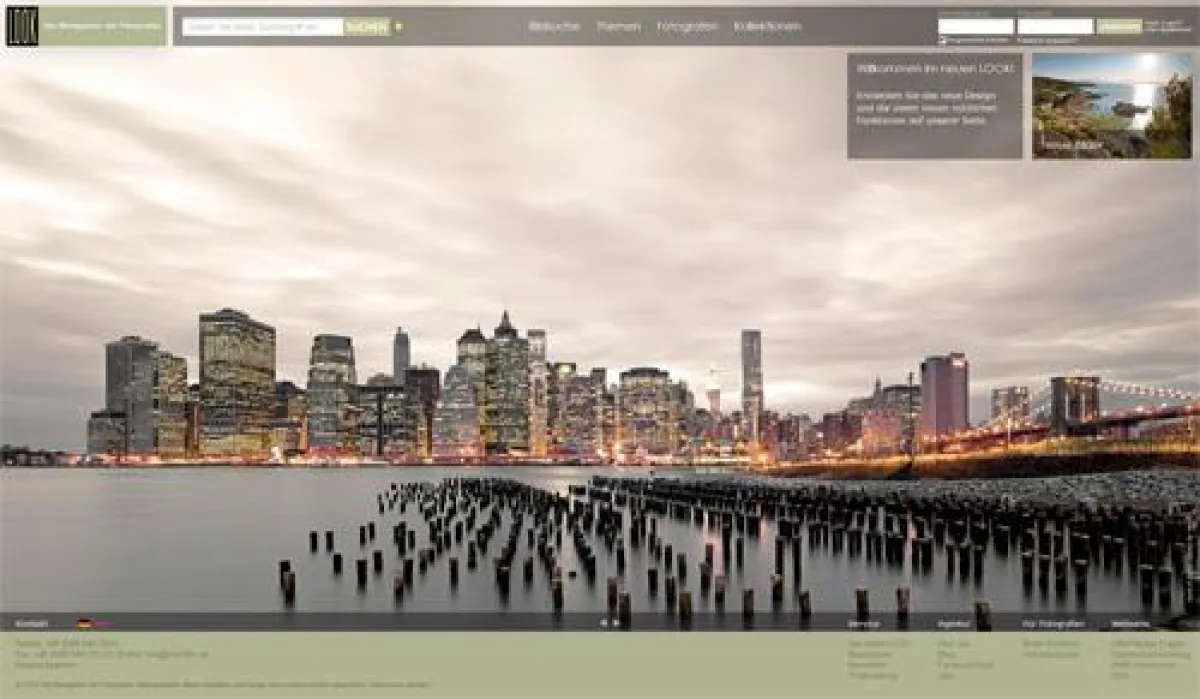Go to previous slideshow image arrow
1200x699 pixels.
point(603,623)
